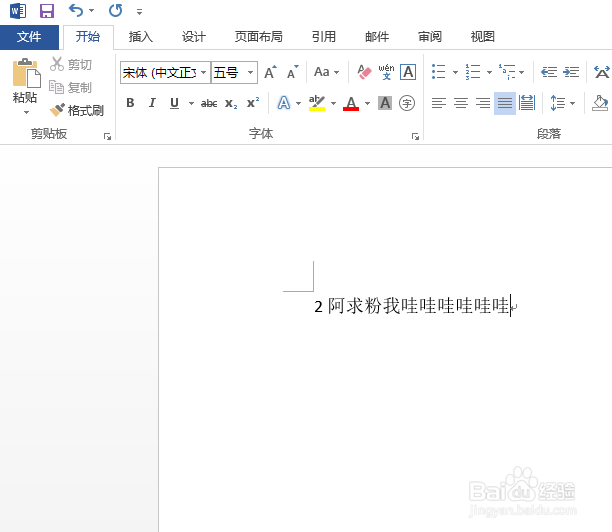Align text left
The height and width of the screenshot is (532, 612).
(439, 103)
